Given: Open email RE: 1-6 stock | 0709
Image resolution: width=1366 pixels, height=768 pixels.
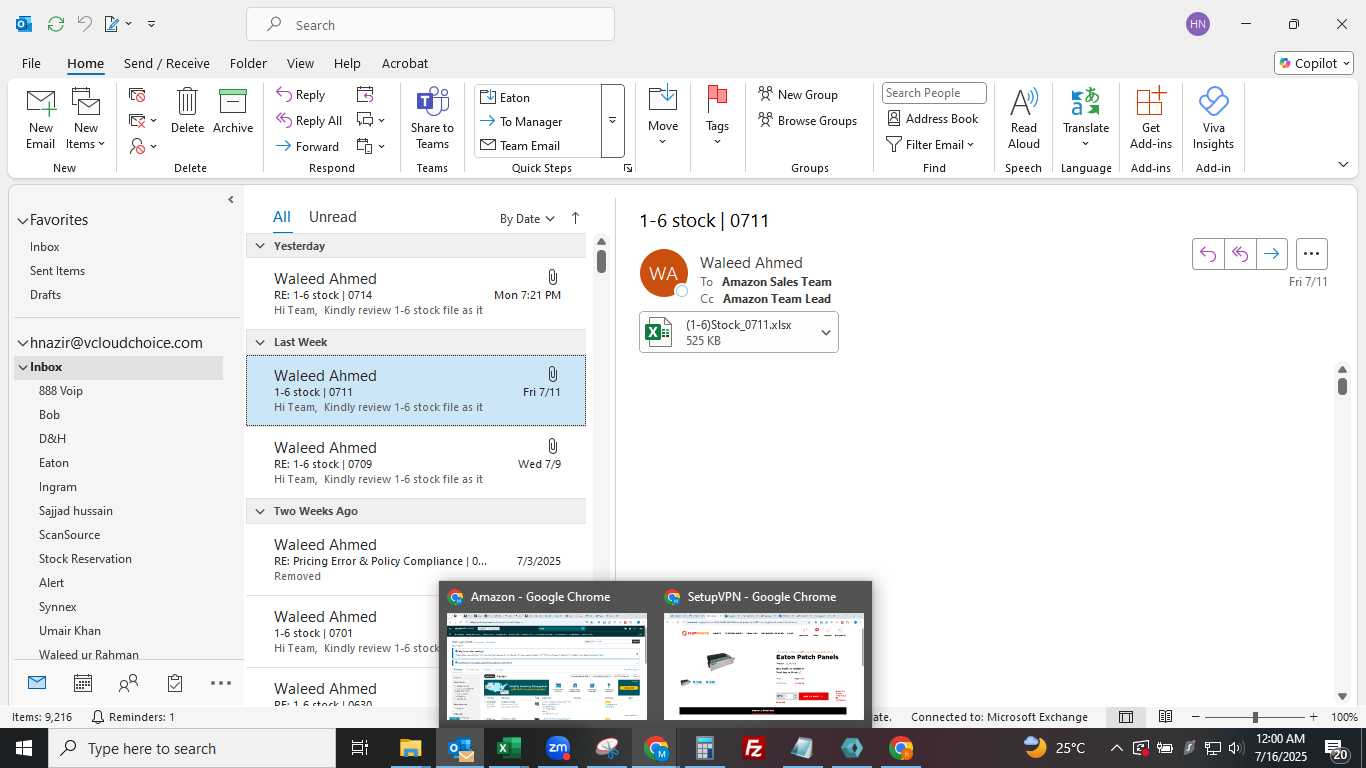Looking at the screenshot, I should click(x=416, y=463).
